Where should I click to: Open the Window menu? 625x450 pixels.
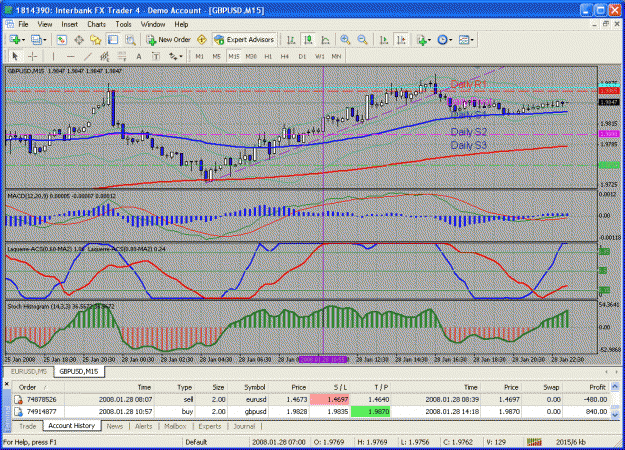point(153,24)
